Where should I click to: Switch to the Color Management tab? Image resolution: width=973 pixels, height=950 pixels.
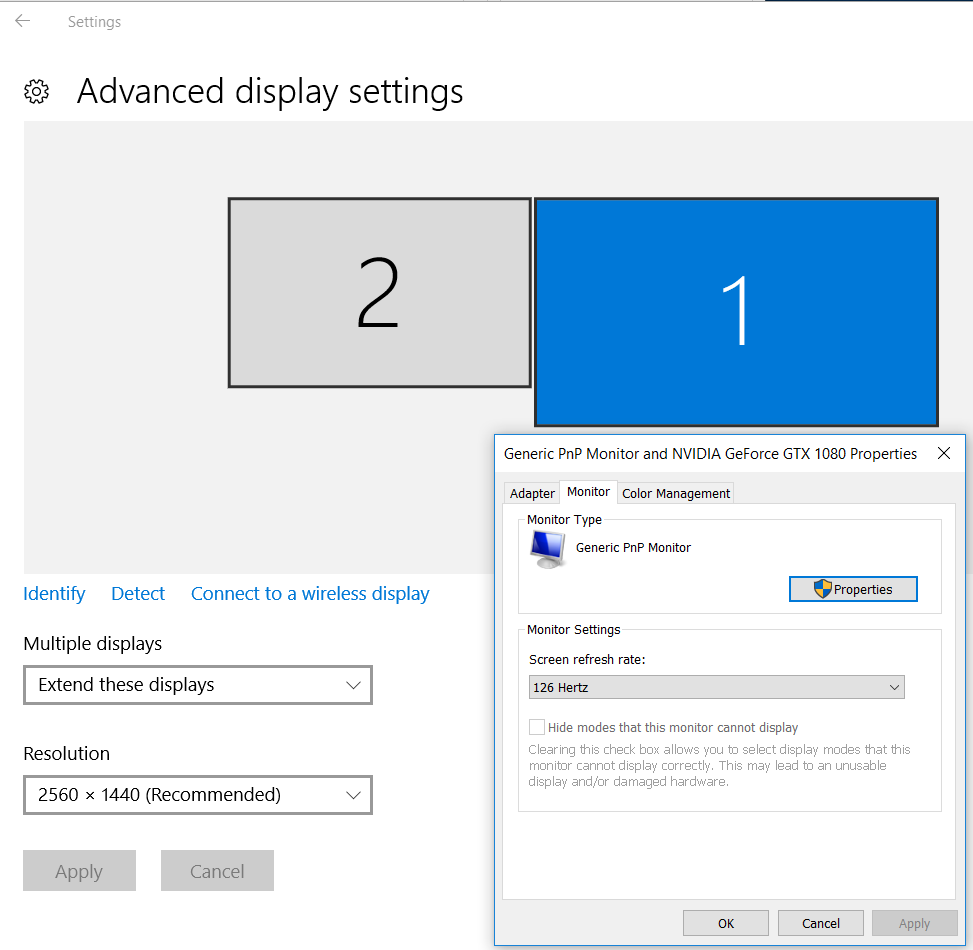pyautogui.click(x=676, y=493)
